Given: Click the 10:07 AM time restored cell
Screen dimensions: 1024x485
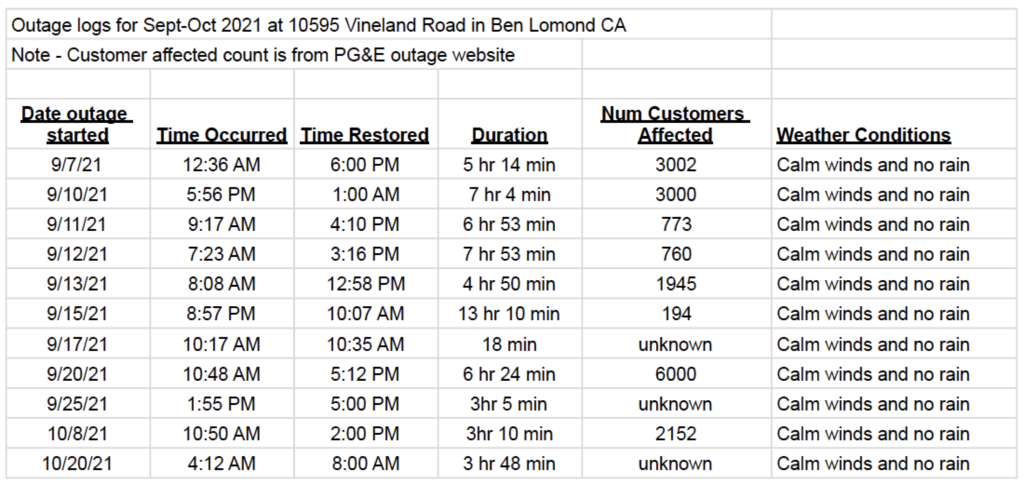Looking at the screenshot, I should point(366,314).
